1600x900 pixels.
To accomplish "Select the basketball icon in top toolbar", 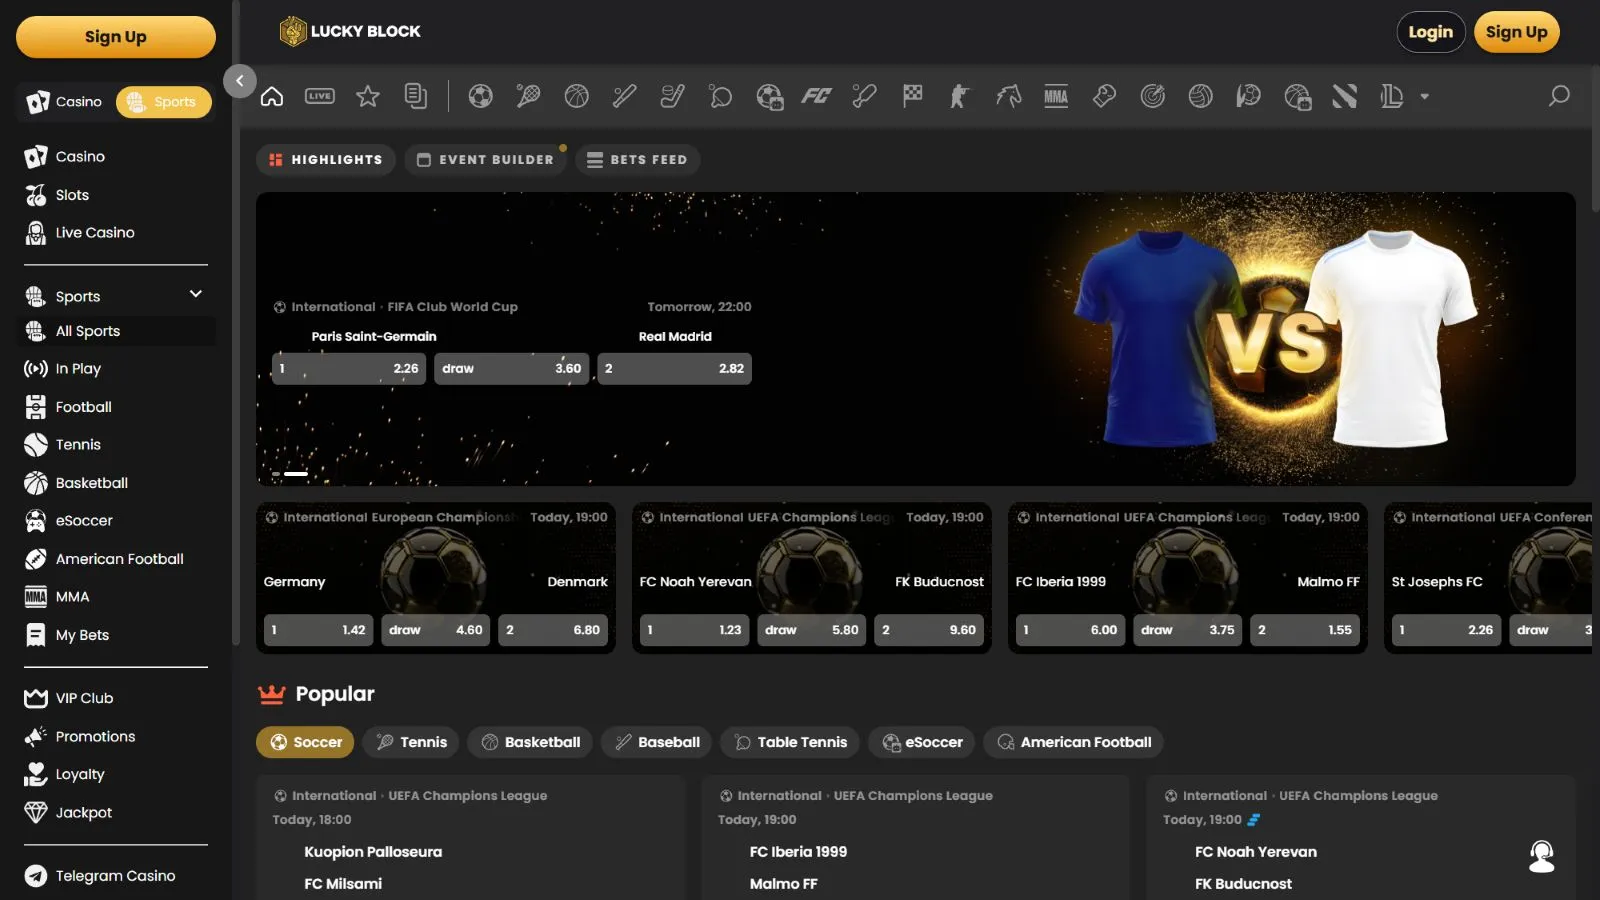I will point(577,96).
